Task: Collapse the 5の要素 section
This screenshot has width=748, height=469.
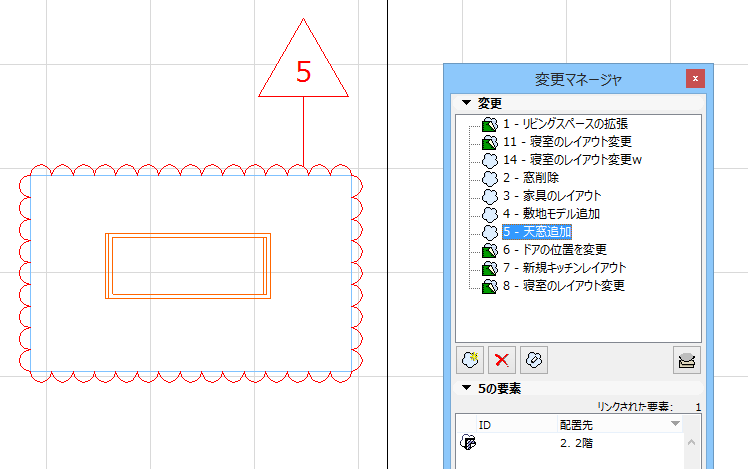Action: coord(467,388)
